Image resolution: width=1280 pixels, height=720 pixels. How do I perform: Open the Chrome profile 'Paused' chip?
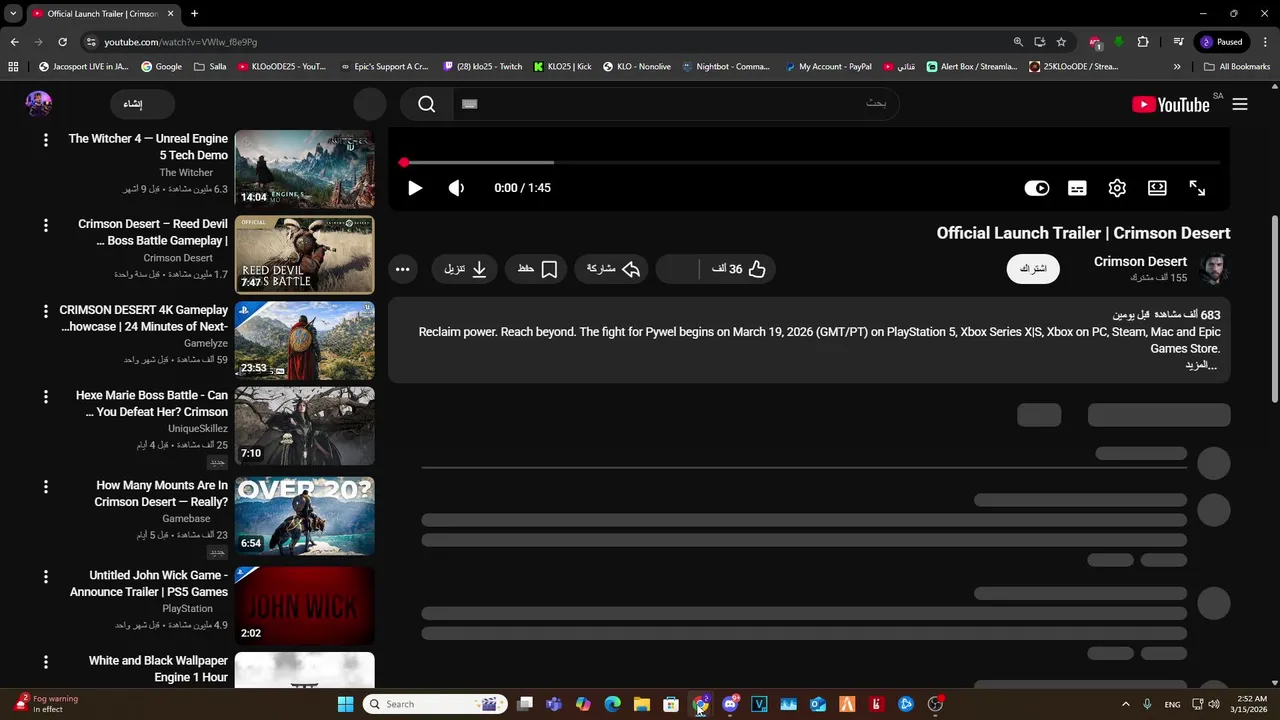click(x=1222, y=42)
